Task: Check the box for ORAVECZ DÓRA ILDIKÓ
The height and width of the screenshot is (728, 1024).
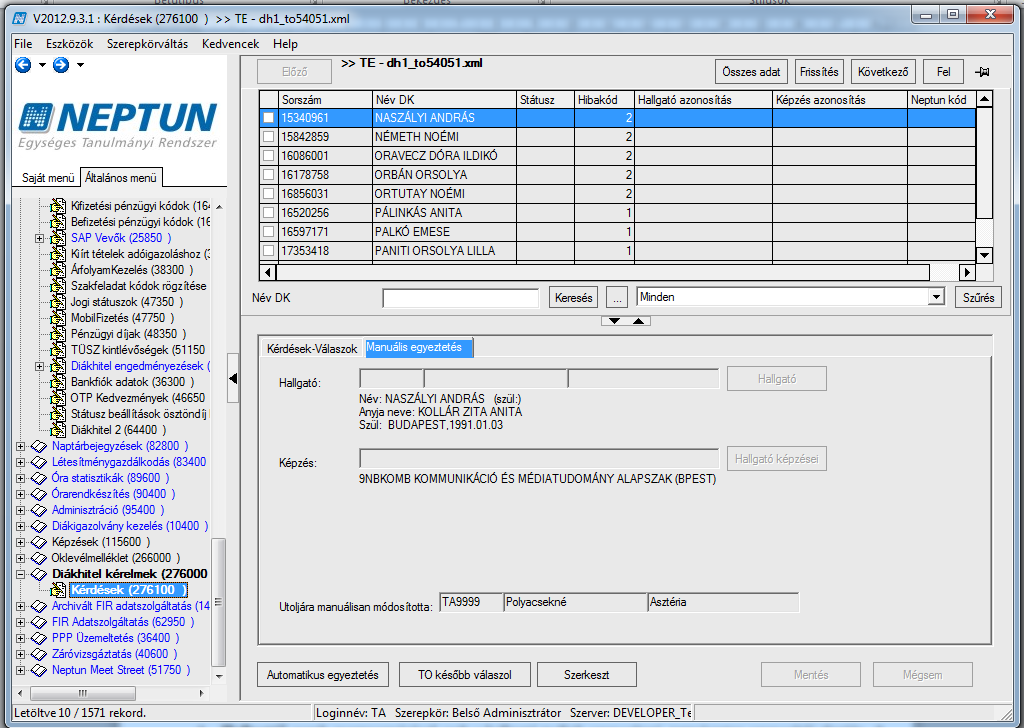Action: pos(268,156)
